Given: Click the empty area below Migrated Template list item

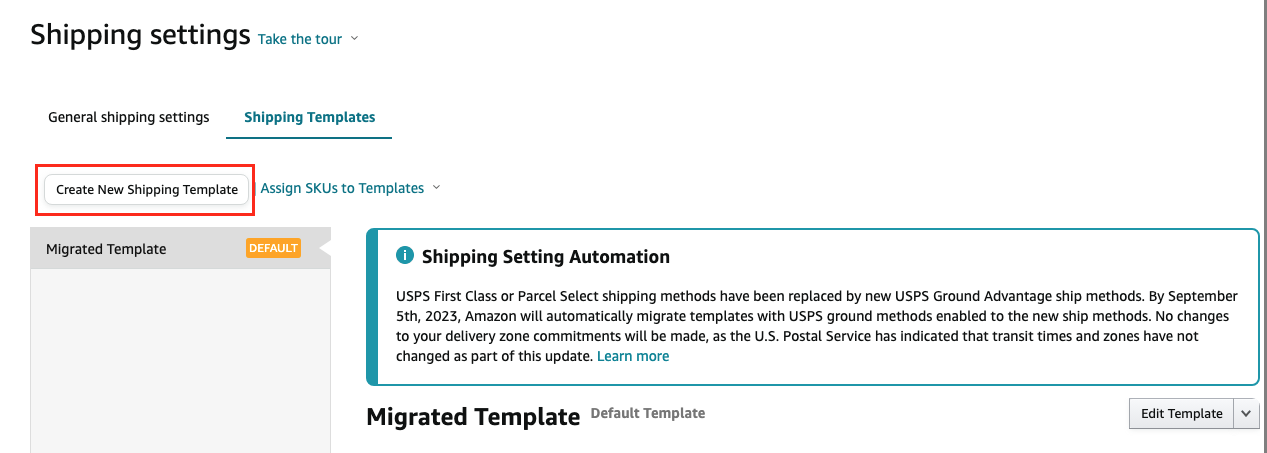Looking at the screenshot, I should 180,361.
